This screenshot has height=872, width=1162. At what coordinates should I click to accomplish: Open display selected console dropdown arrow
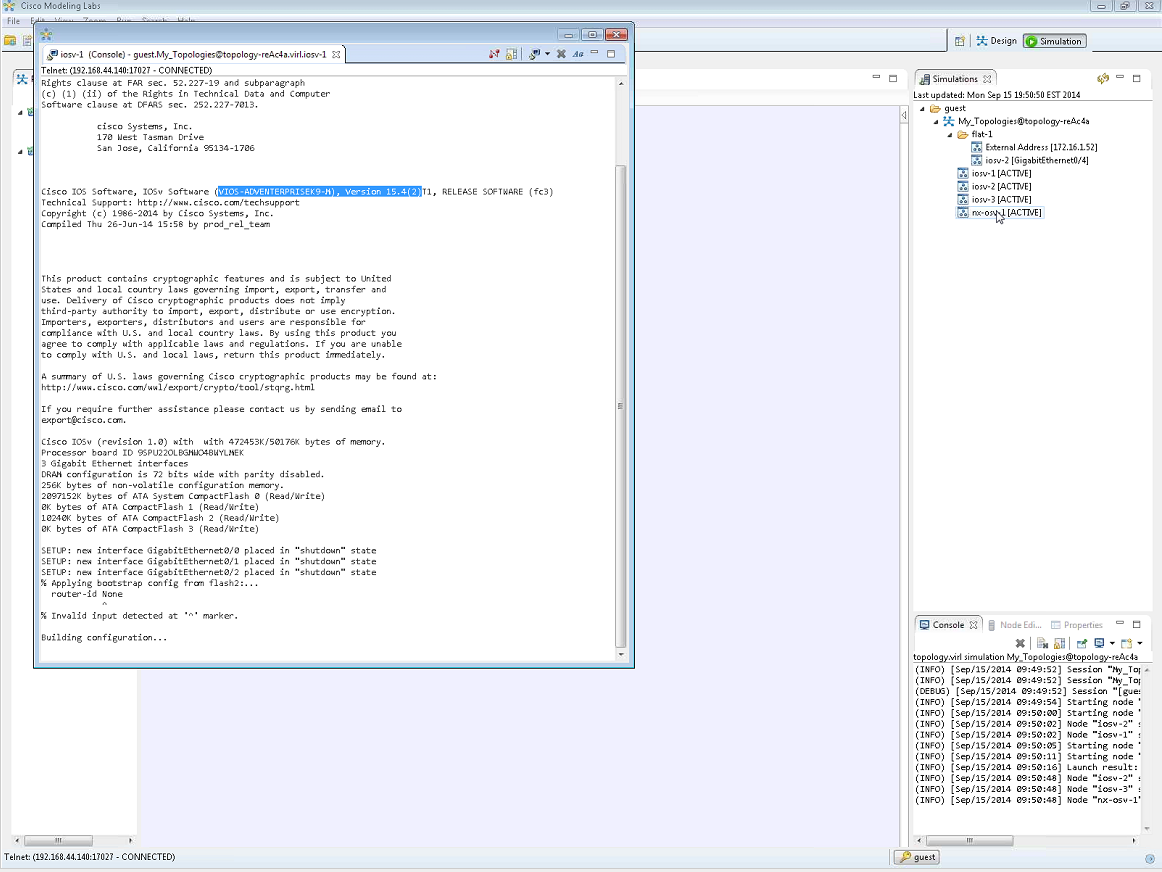coord(1112,643)
